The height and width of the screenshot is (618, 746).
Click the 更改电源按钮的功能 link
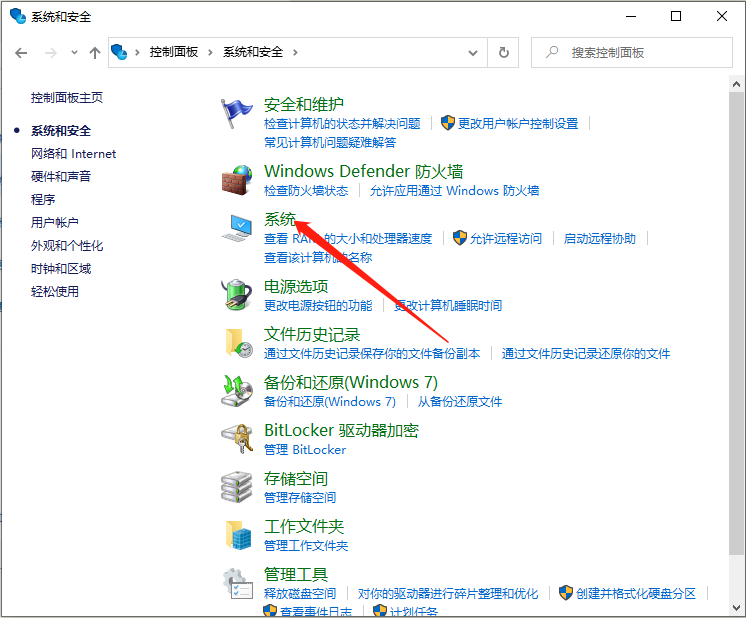point(318,305)
